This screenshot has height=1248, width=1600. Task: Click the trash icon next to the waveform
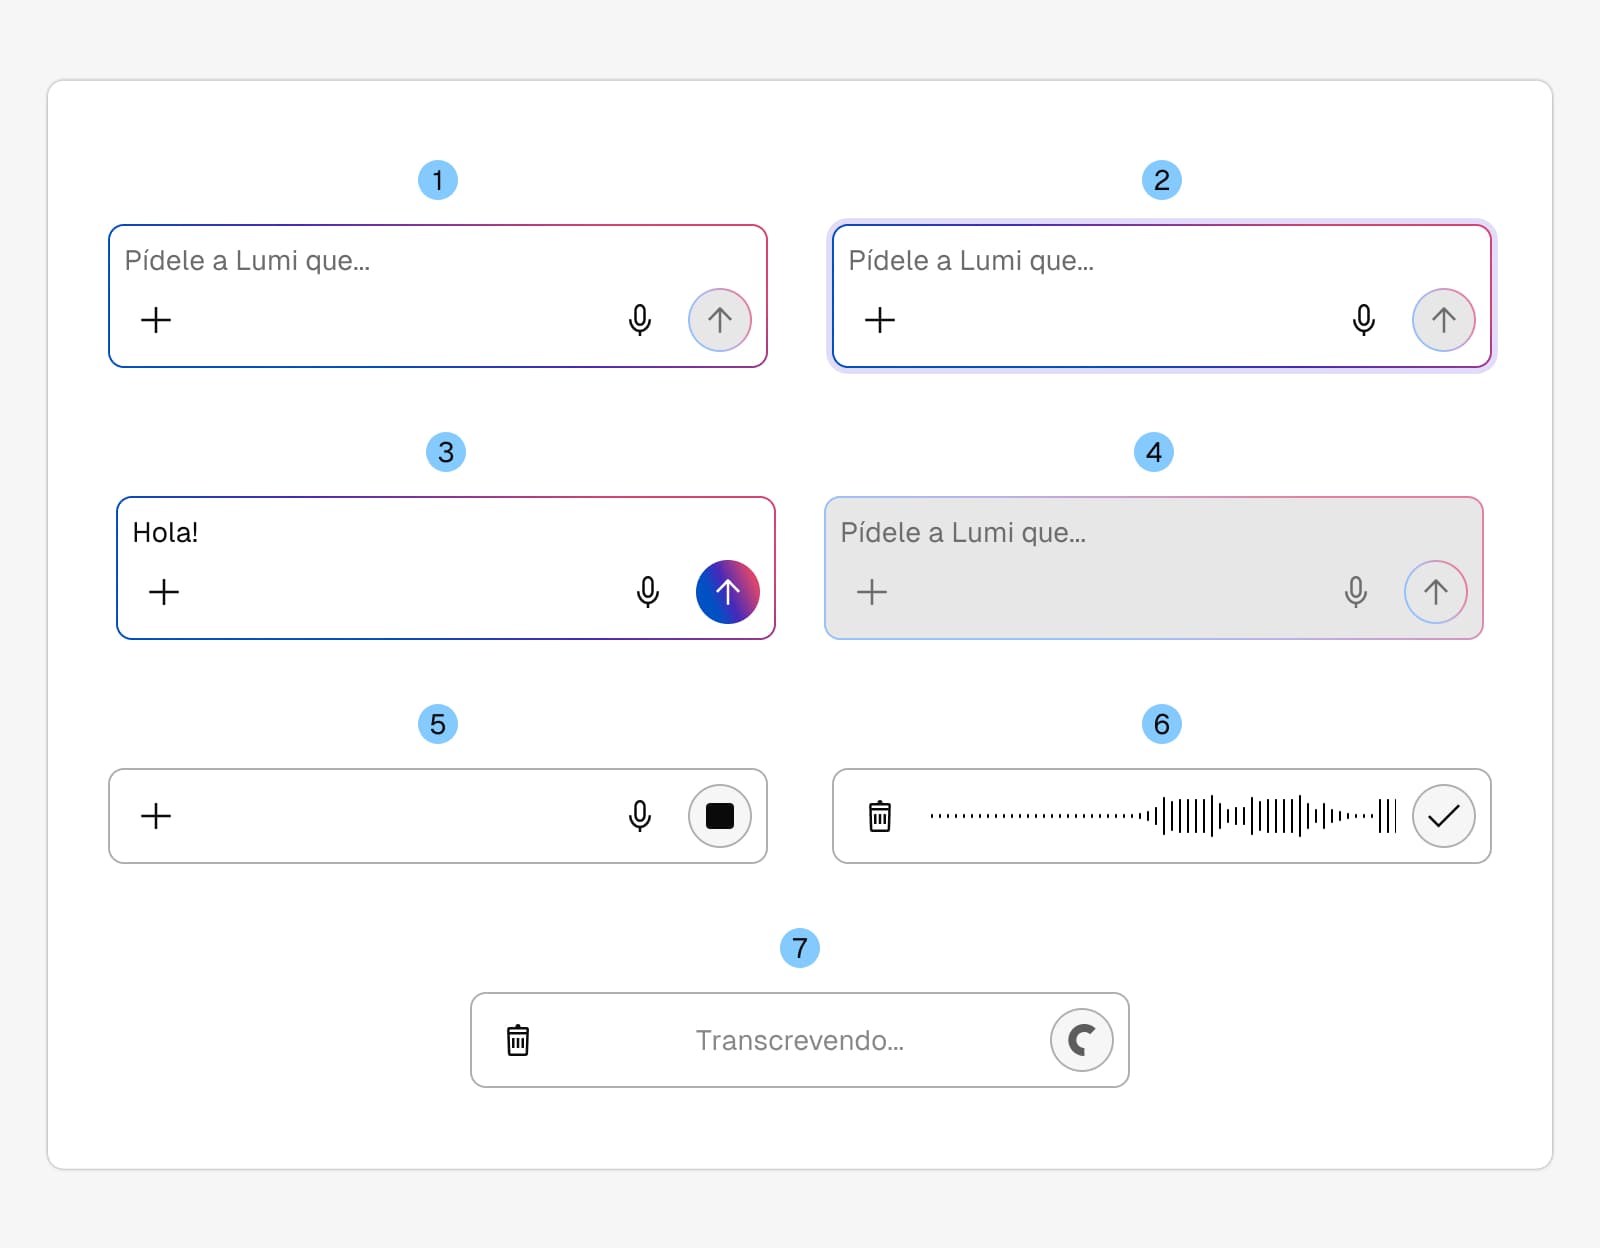(880, 816)
